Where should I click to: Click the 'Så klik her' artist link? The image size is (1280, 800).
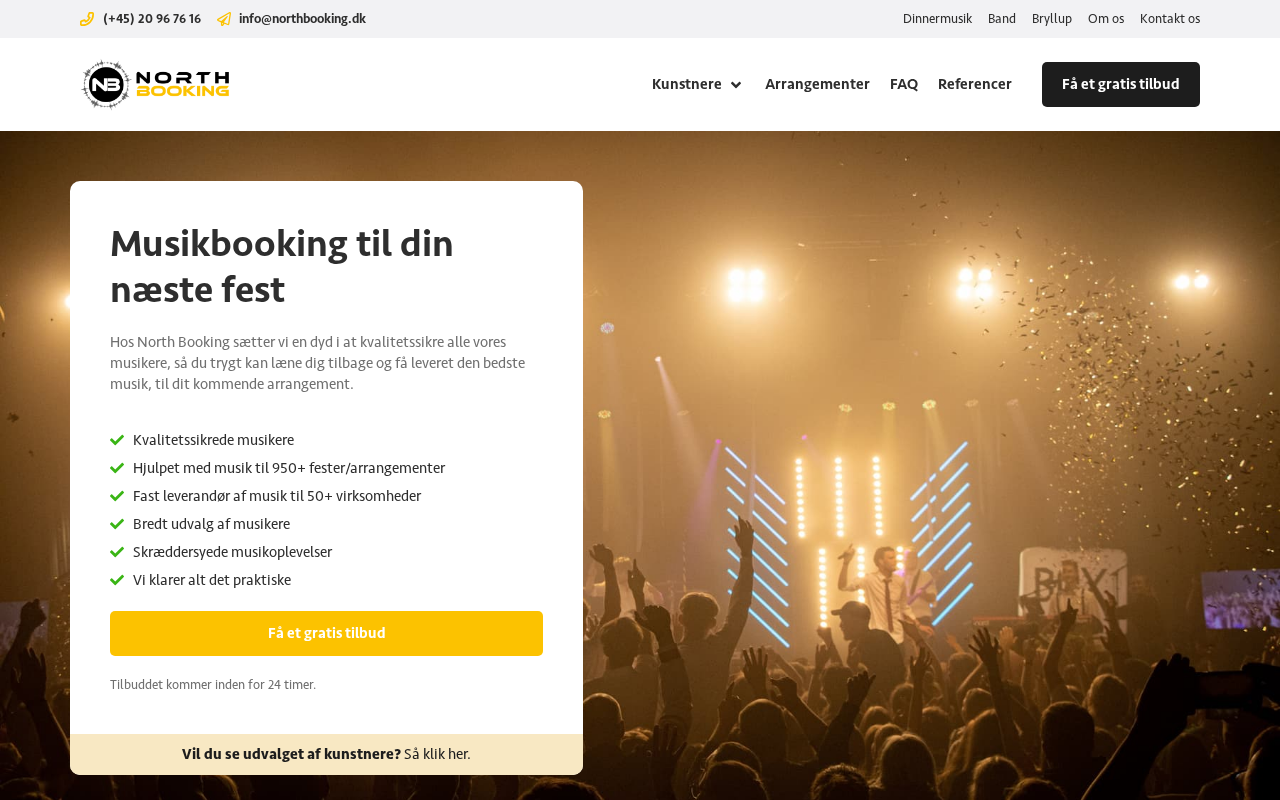click(437, 754)
